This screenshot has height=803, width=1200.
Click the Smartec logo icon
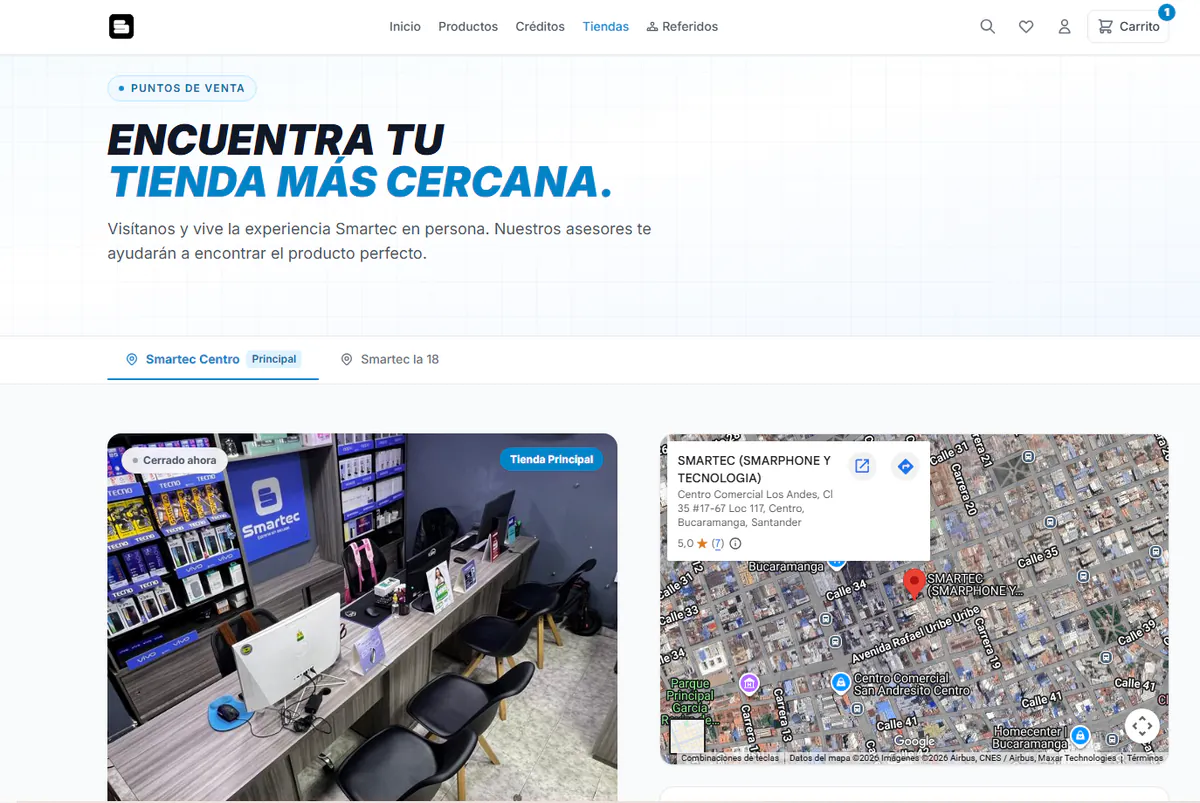point(121,27)
